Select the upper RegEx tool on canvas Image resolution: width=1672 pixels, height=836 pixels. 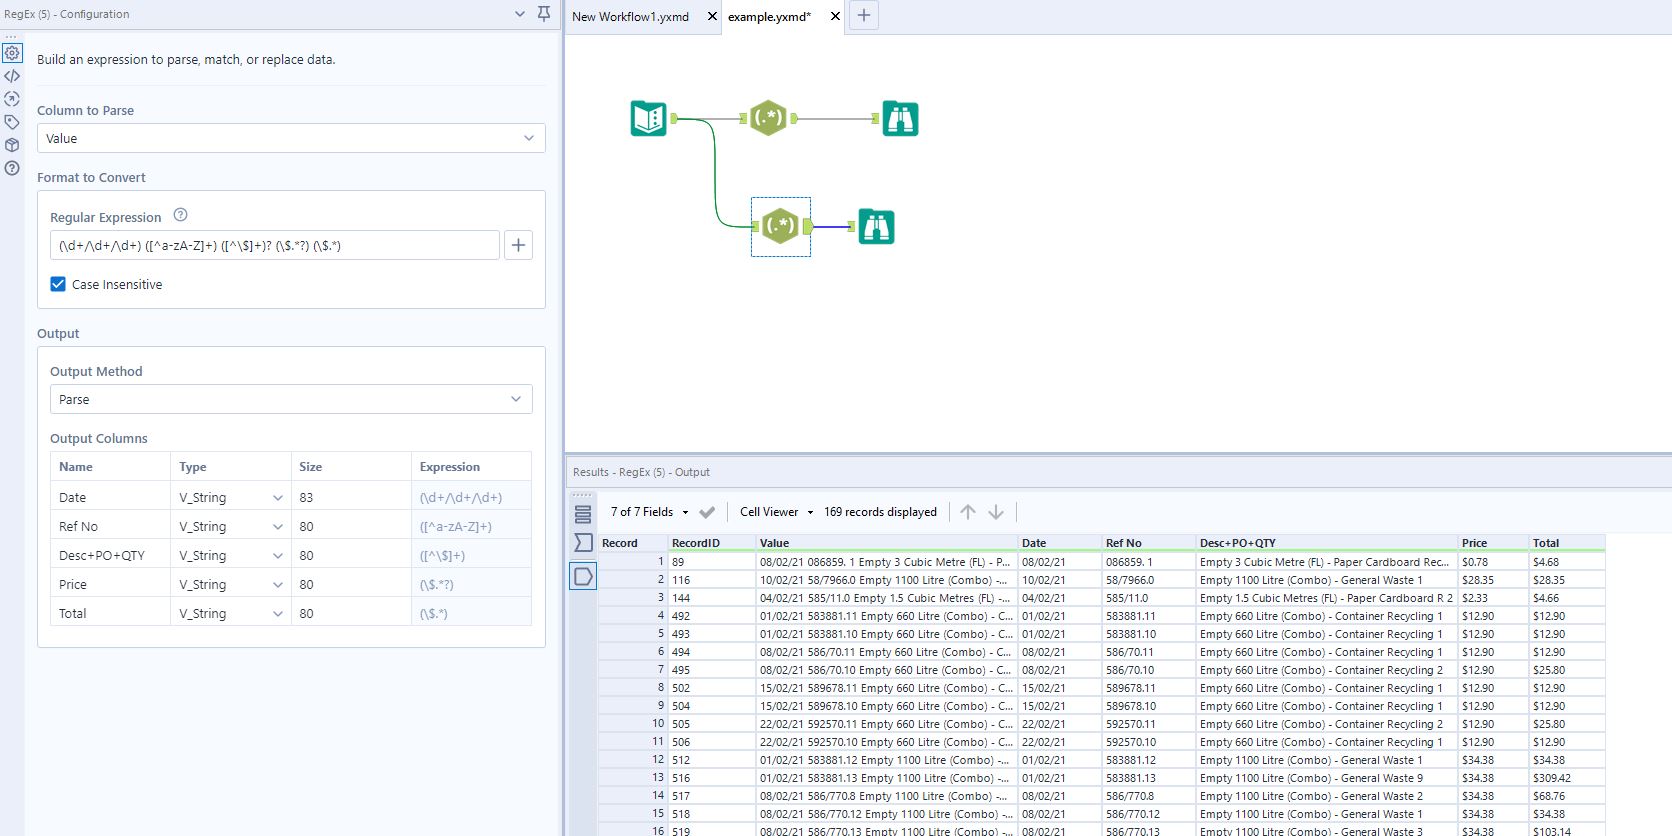(768, 118)
